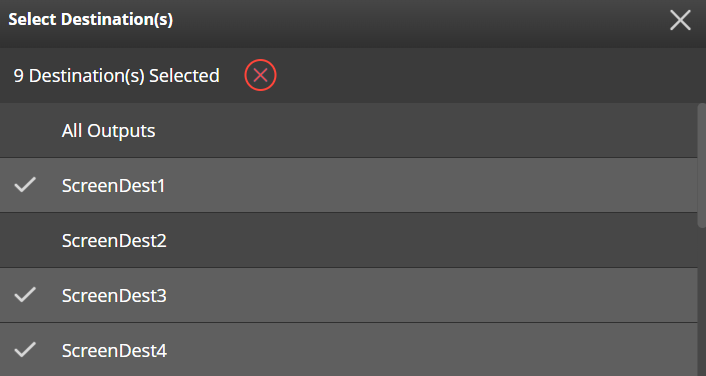
Task: Click the Select Destination(s) title bar
Action: point(333,20)
